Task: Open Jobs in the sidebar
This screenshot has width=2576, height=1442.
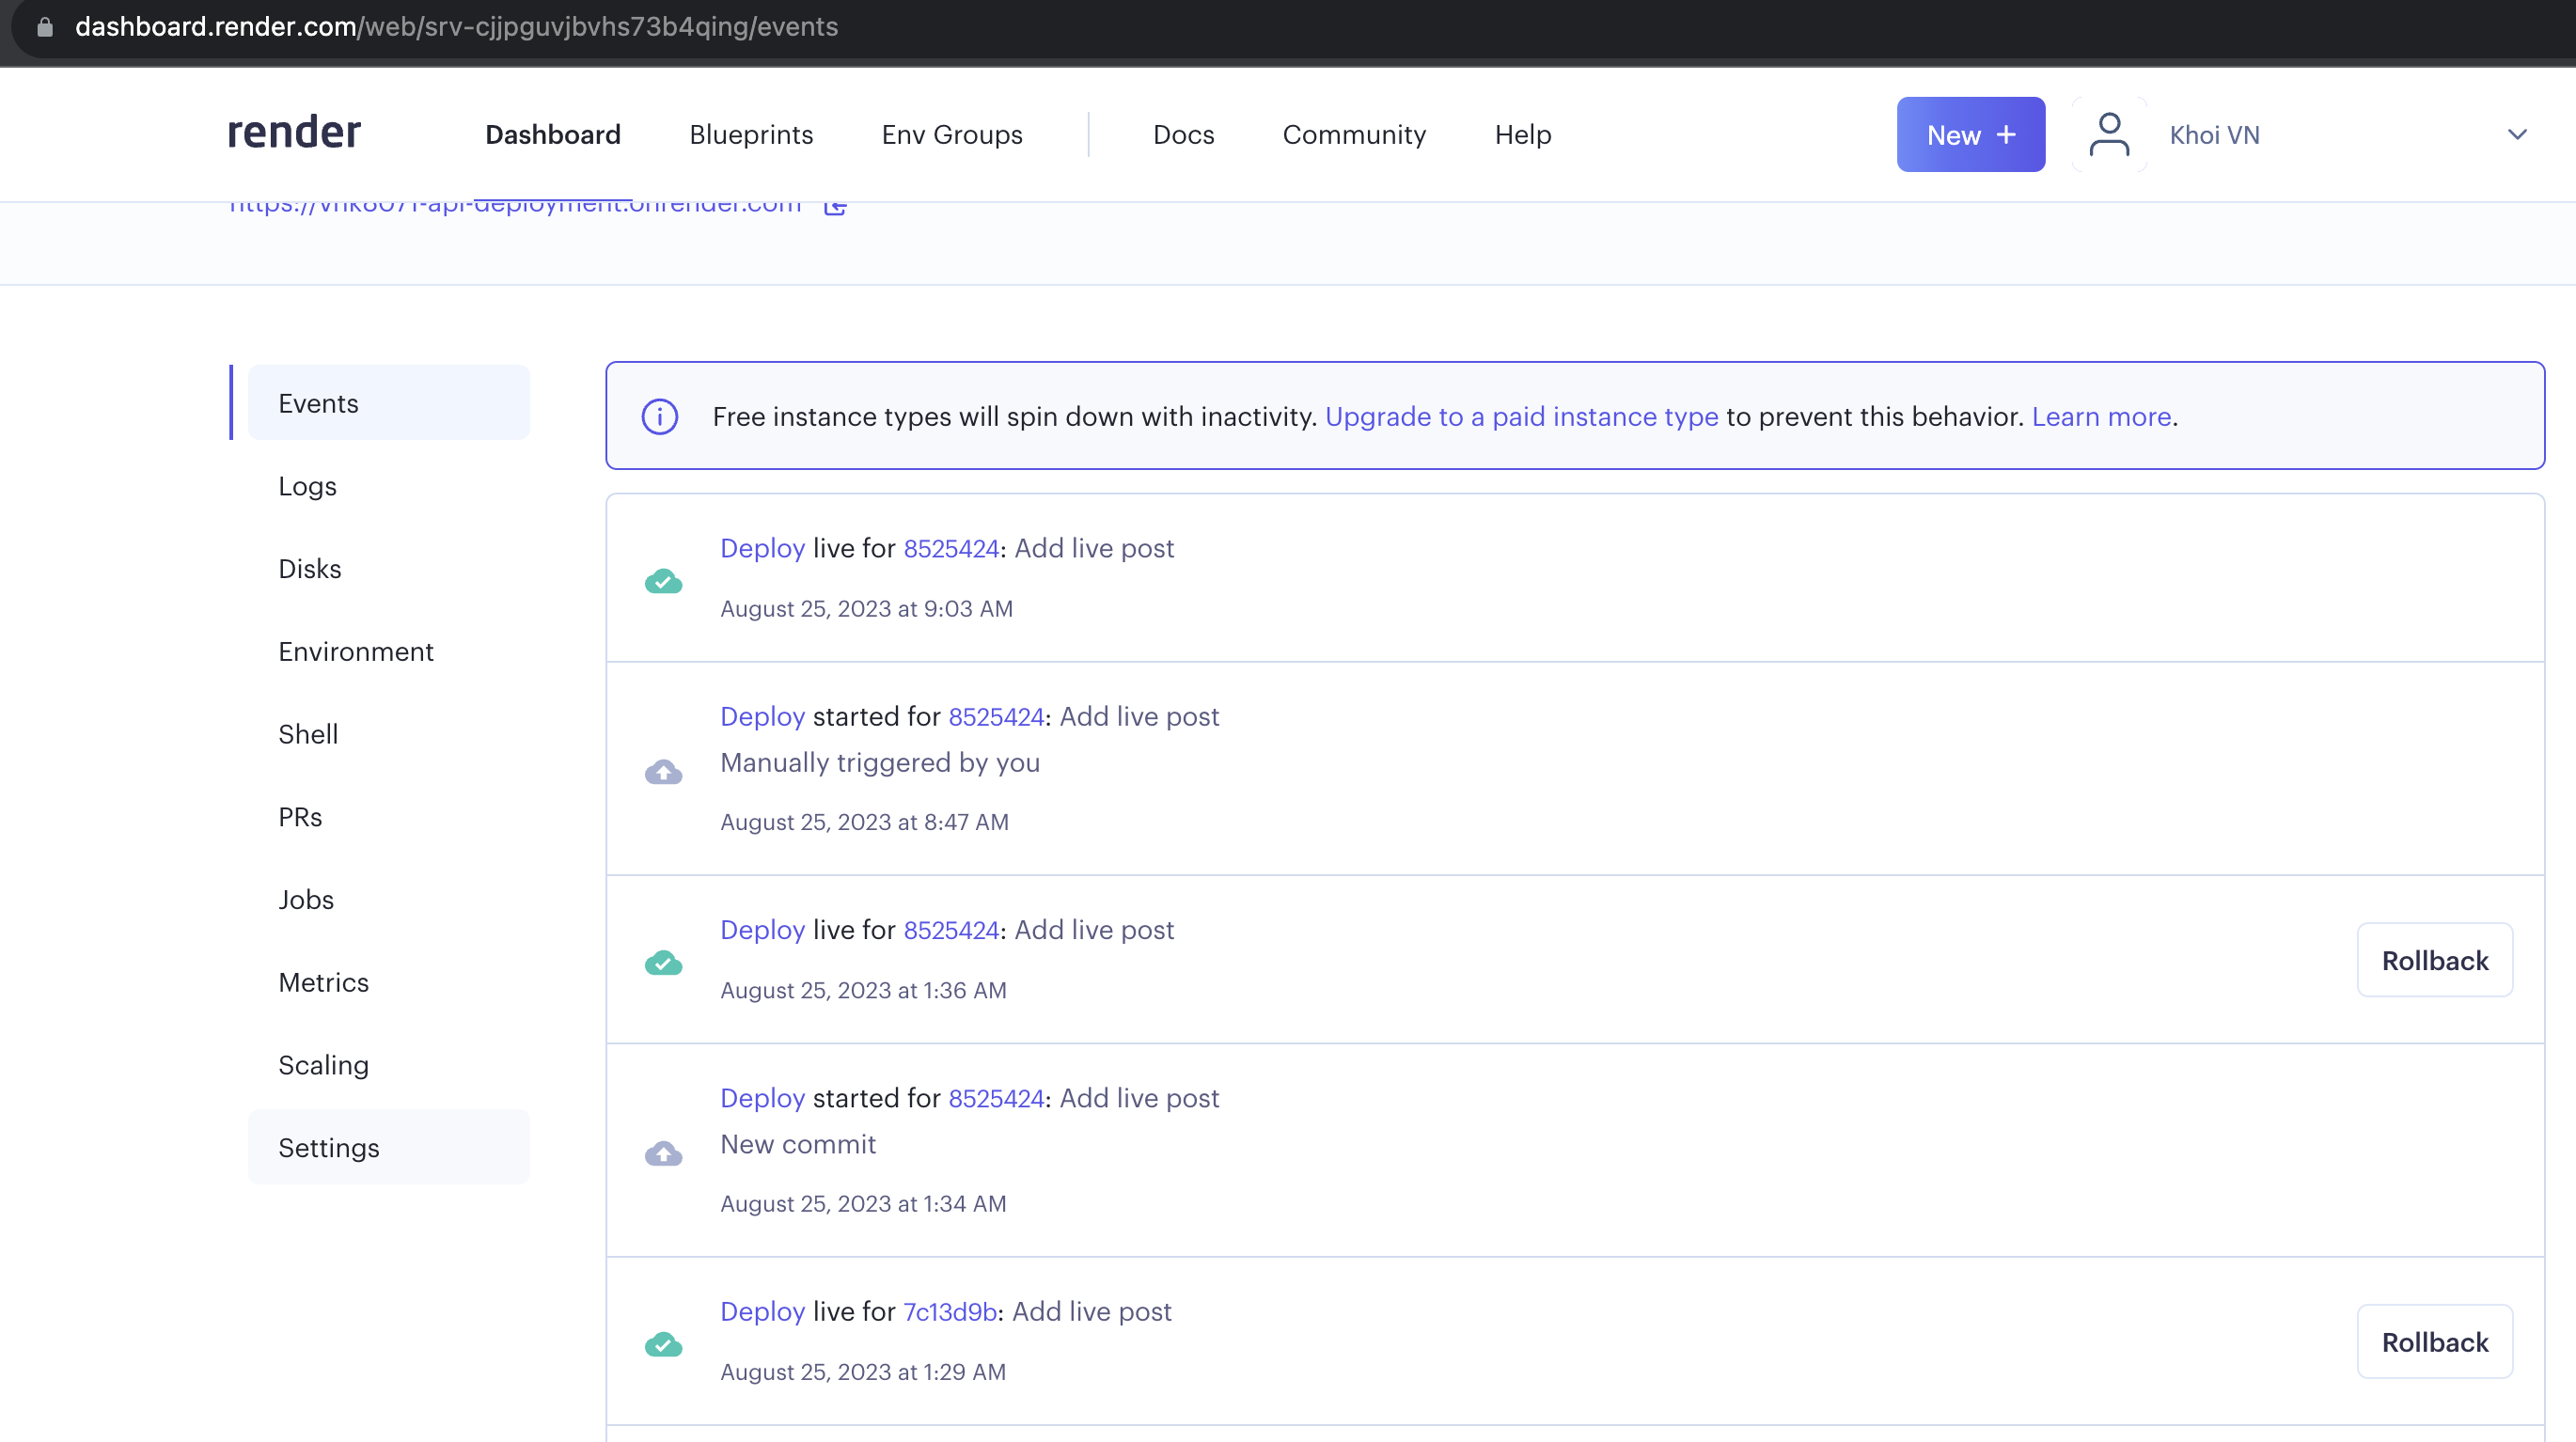Action: (x=388, y=899)
